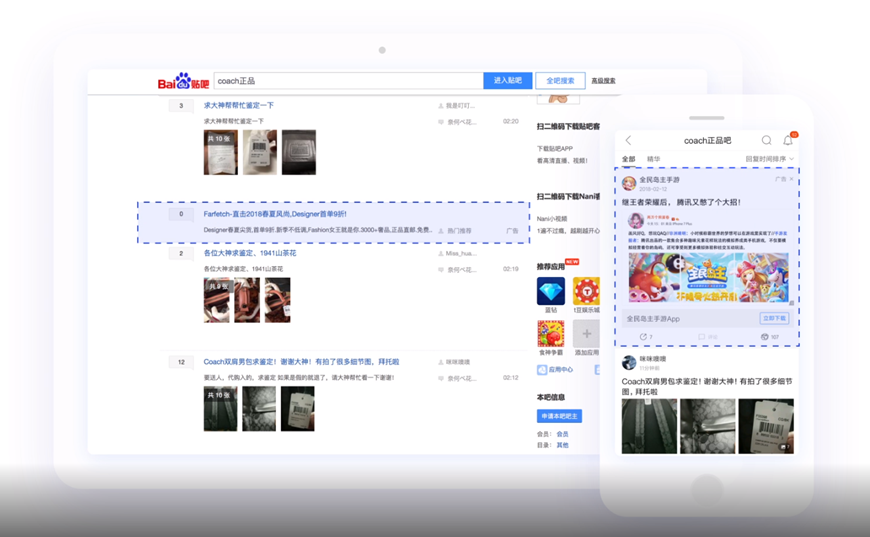The height and width of the screenshot is (537, 870).
Task: Tap the phone post 'Coach双肩男包求鉴定' title
Action: pos(707,387)
